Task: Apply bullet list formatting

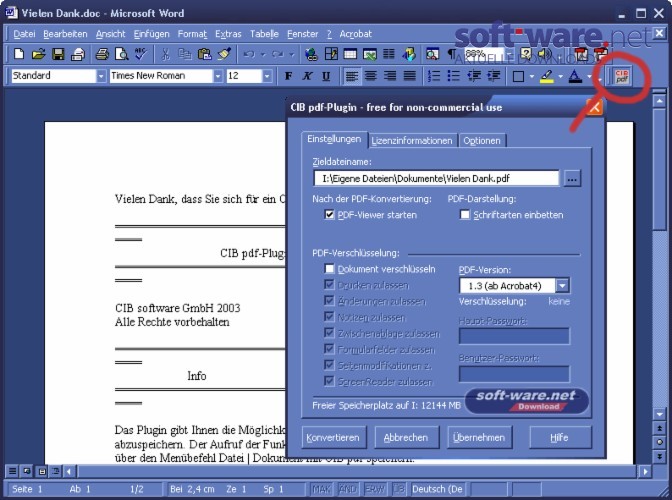Action: 453,76
